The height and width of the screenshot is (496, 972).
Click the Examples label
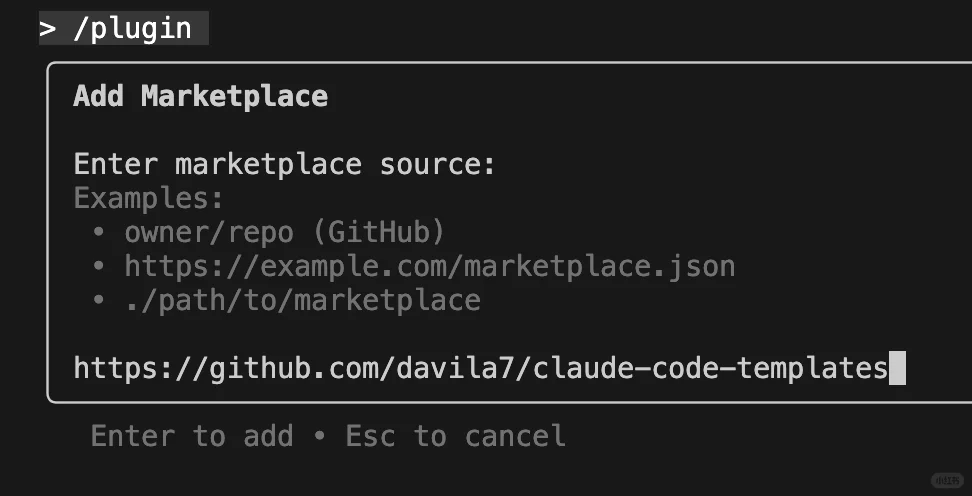(149, 198)
